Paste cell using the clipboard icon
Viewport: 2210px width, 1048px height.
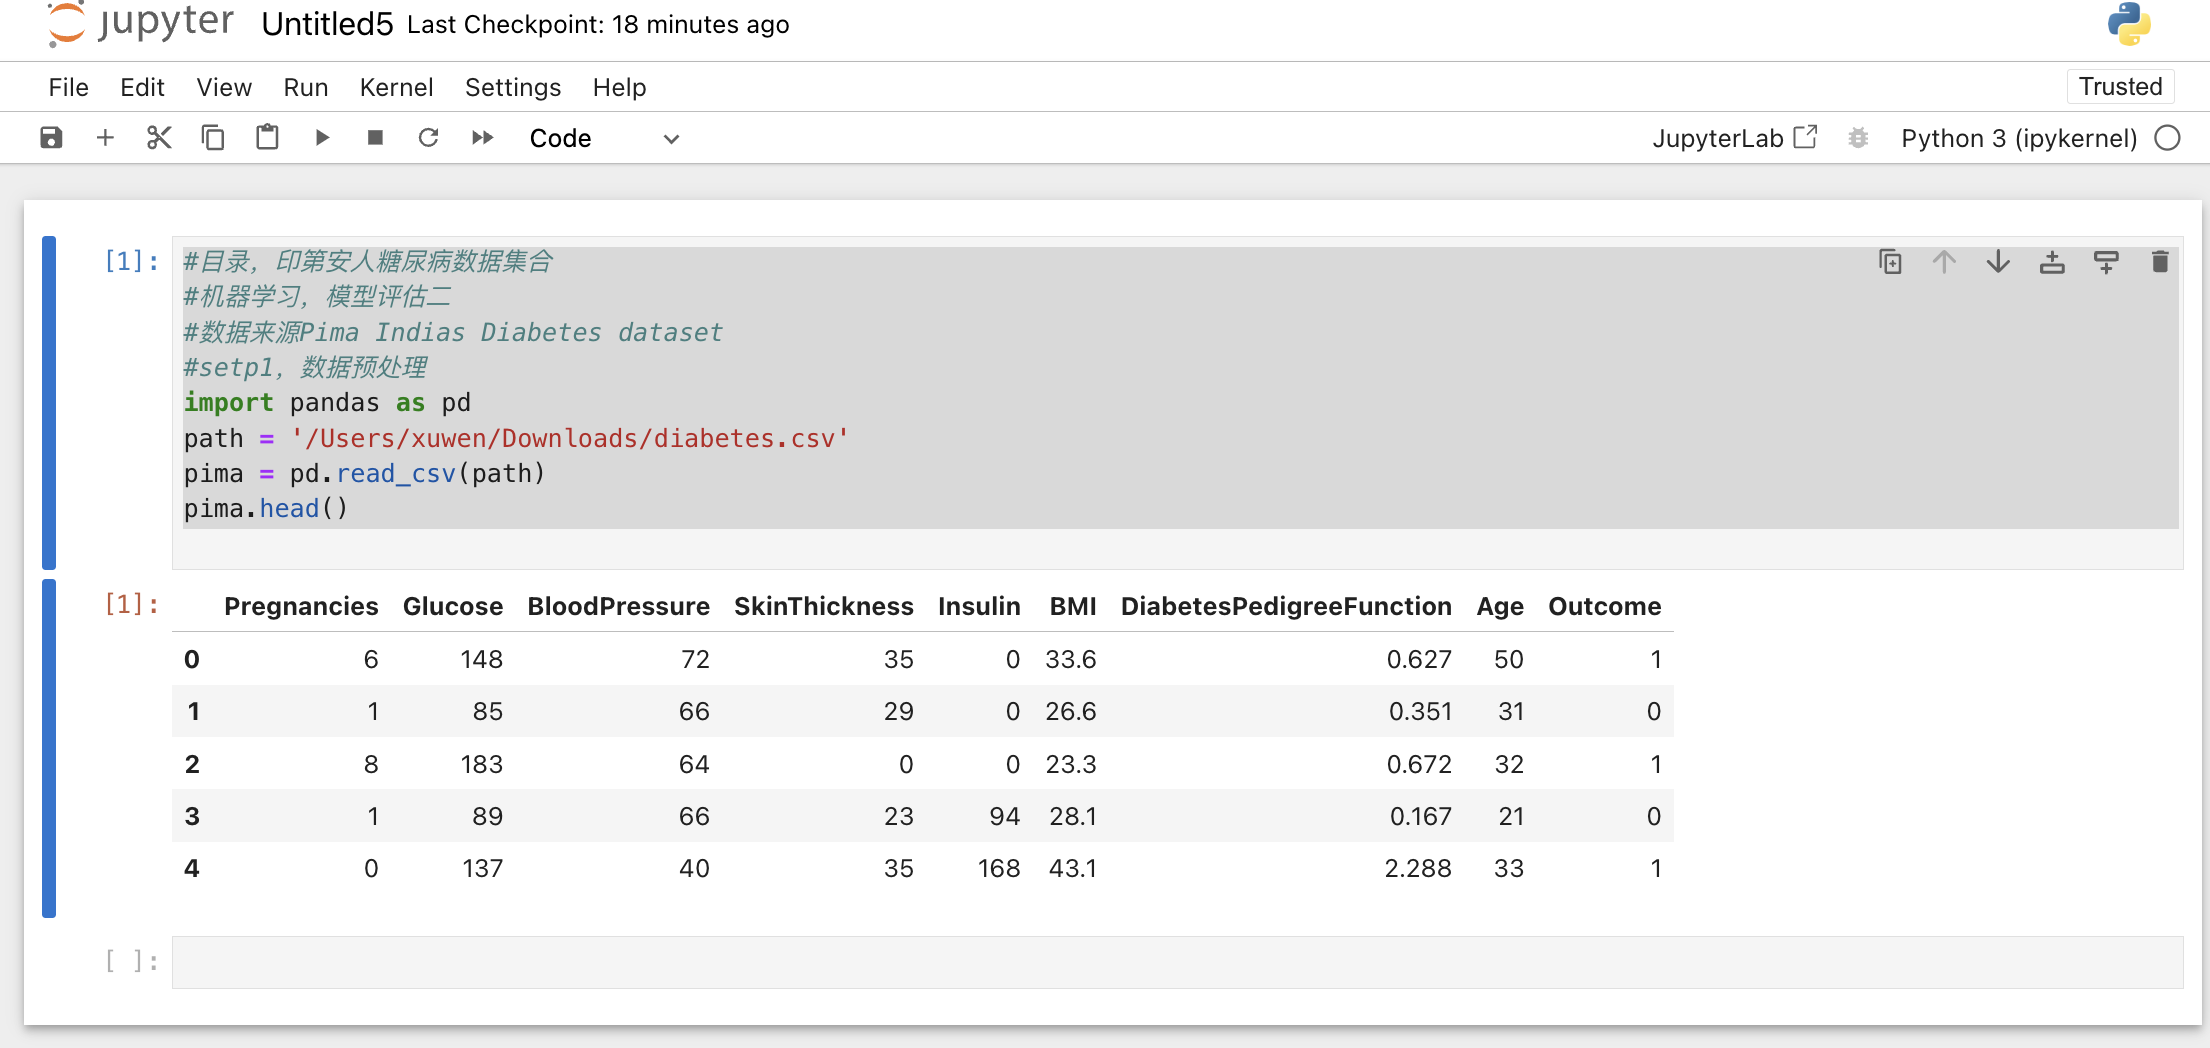267,138
